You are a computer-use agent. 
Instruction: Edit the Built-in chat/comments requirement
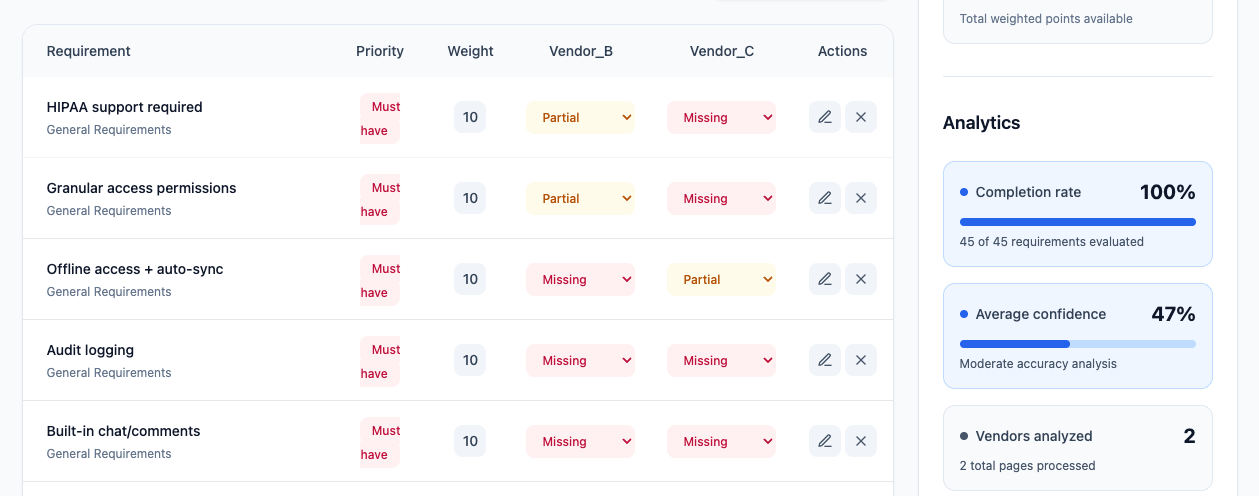pyautogui.click(x=825, y=441)
